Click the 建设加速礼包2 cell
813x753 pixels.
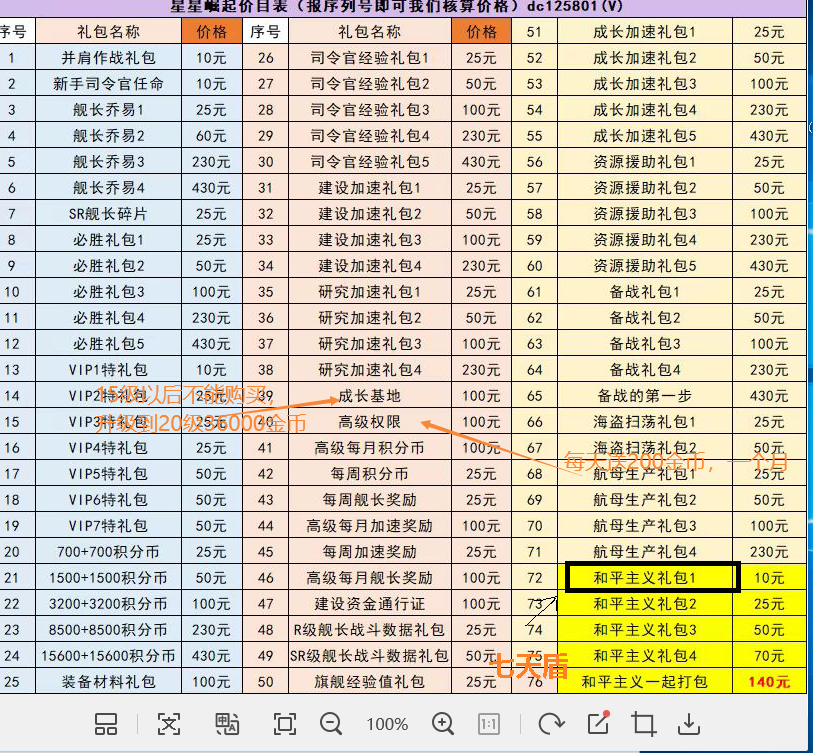tap(370, 214)
